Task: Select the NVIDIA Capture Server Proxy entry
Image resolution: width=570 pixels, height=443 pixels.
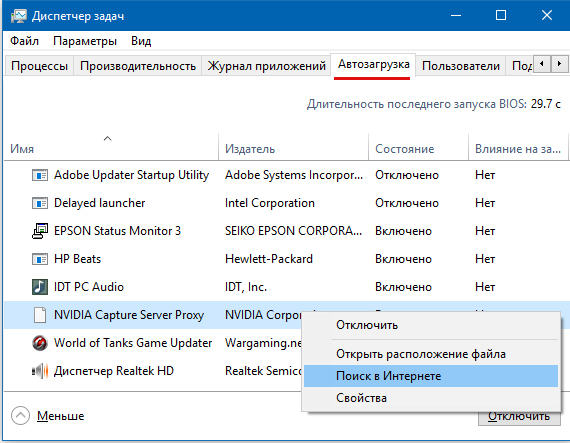Action: [x=129, y=315]
